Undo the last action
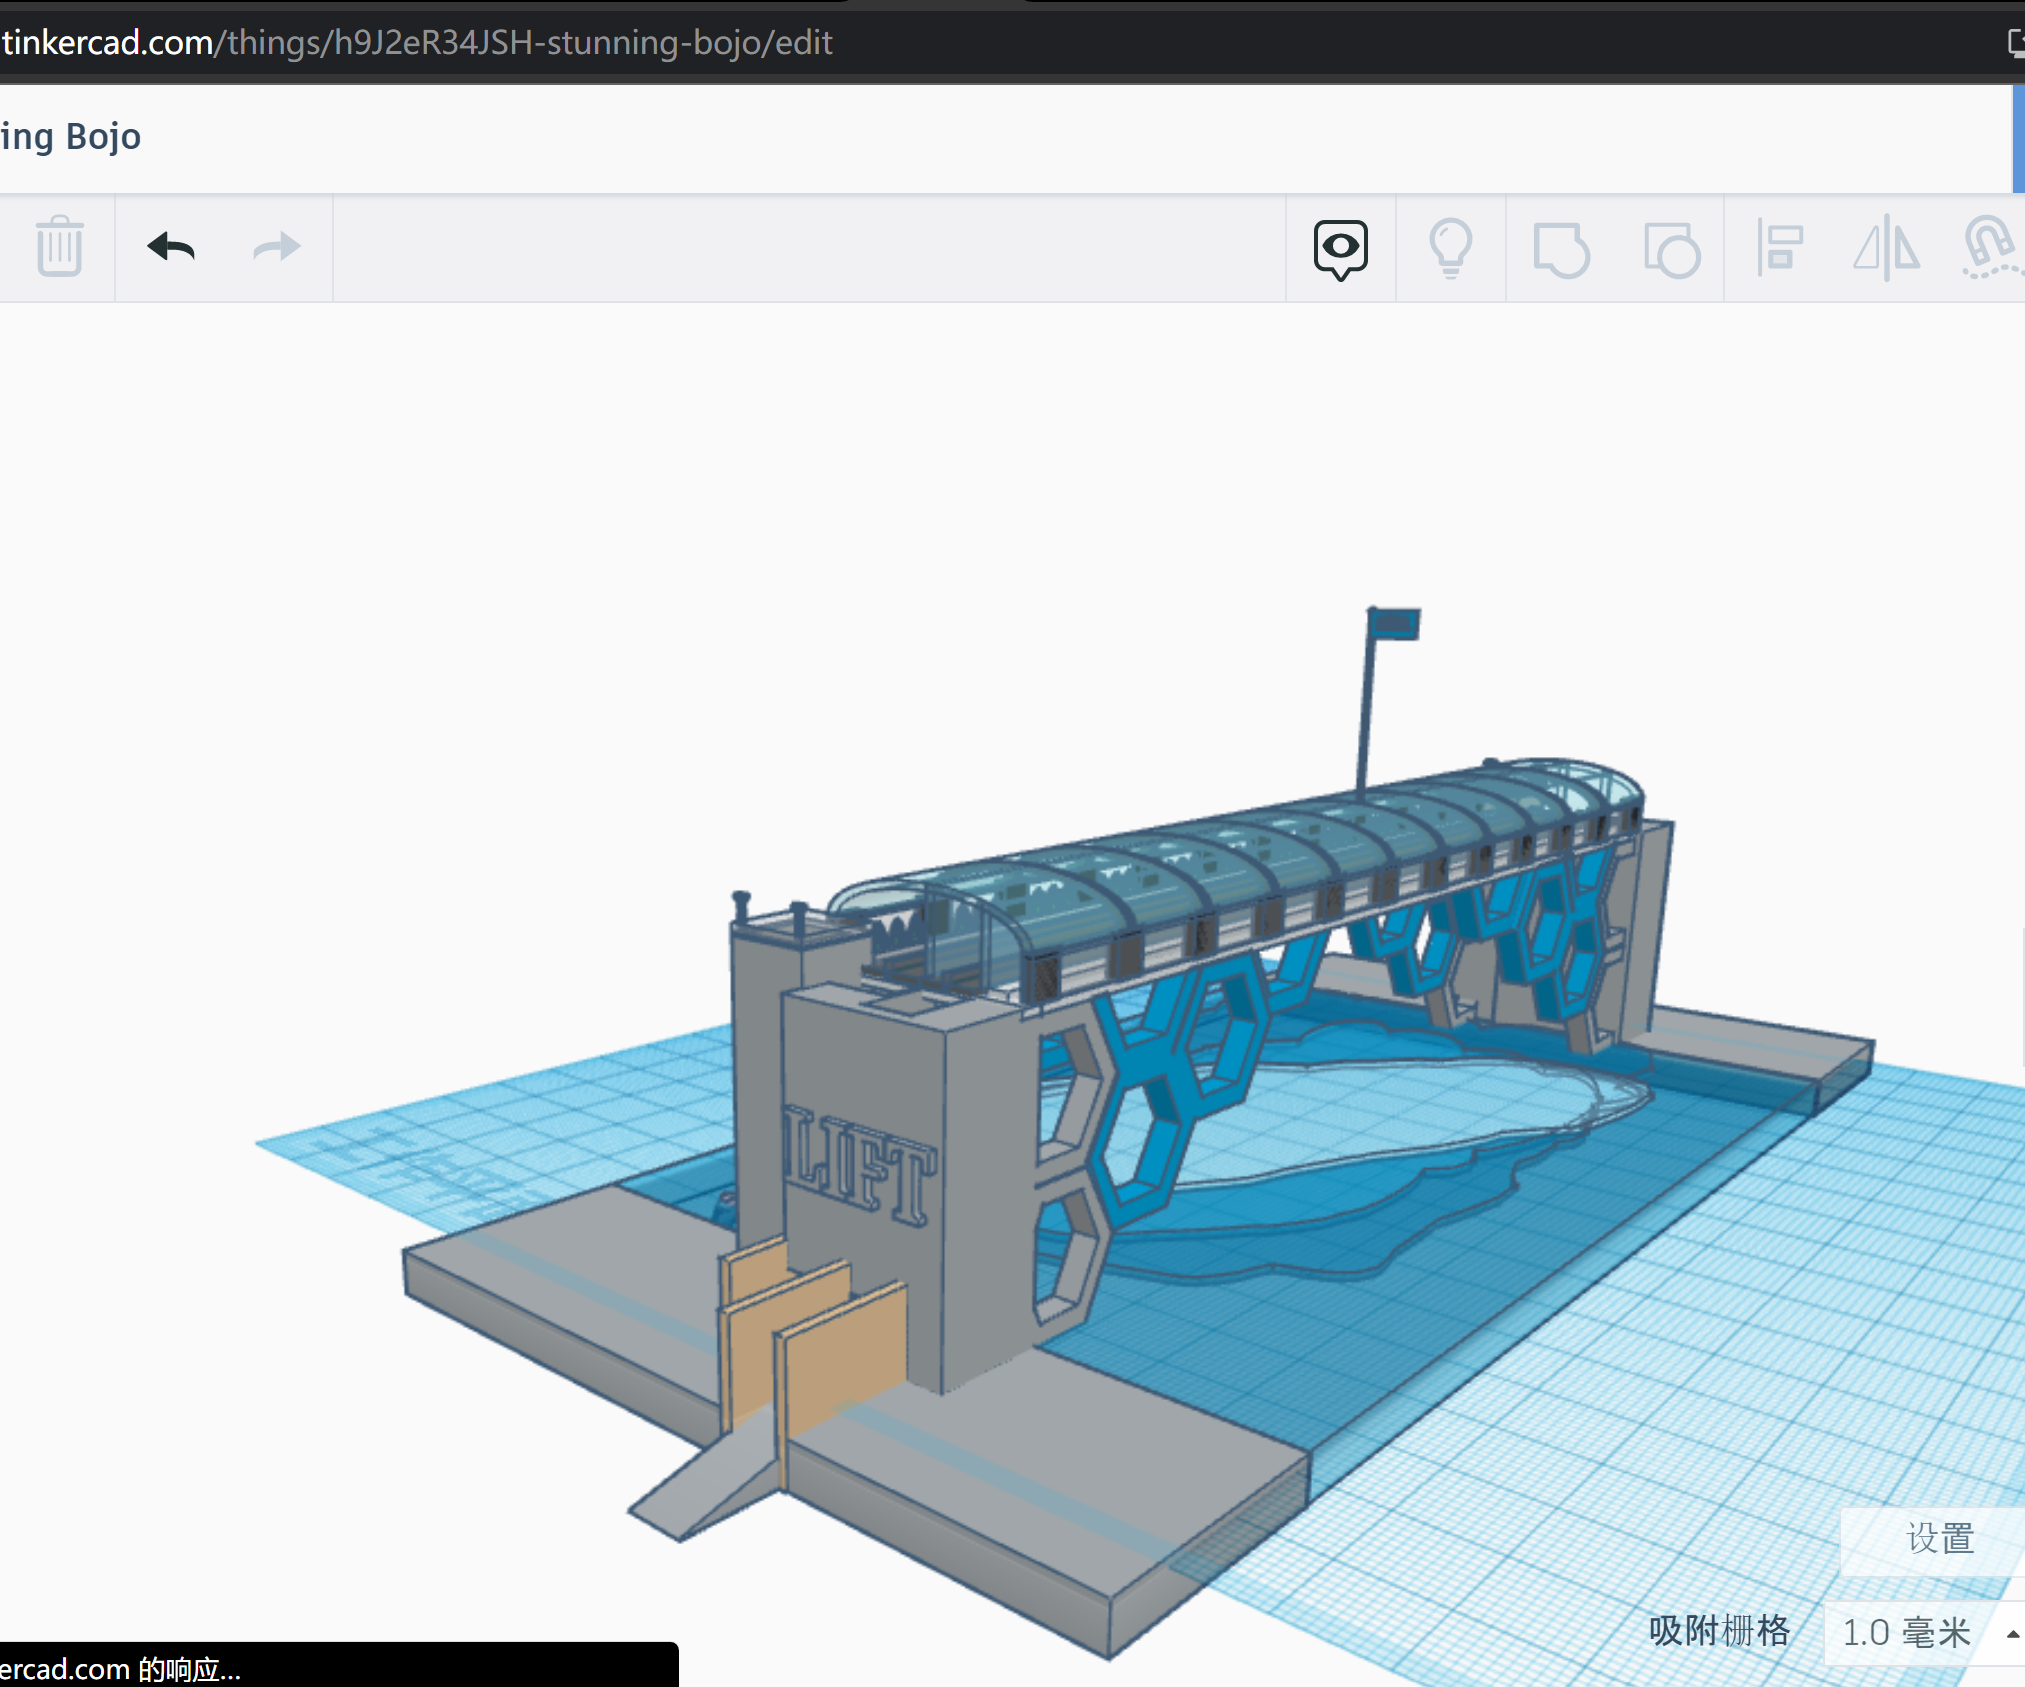The height and width of the screenshot is (1687, 2025). [170, 247]
